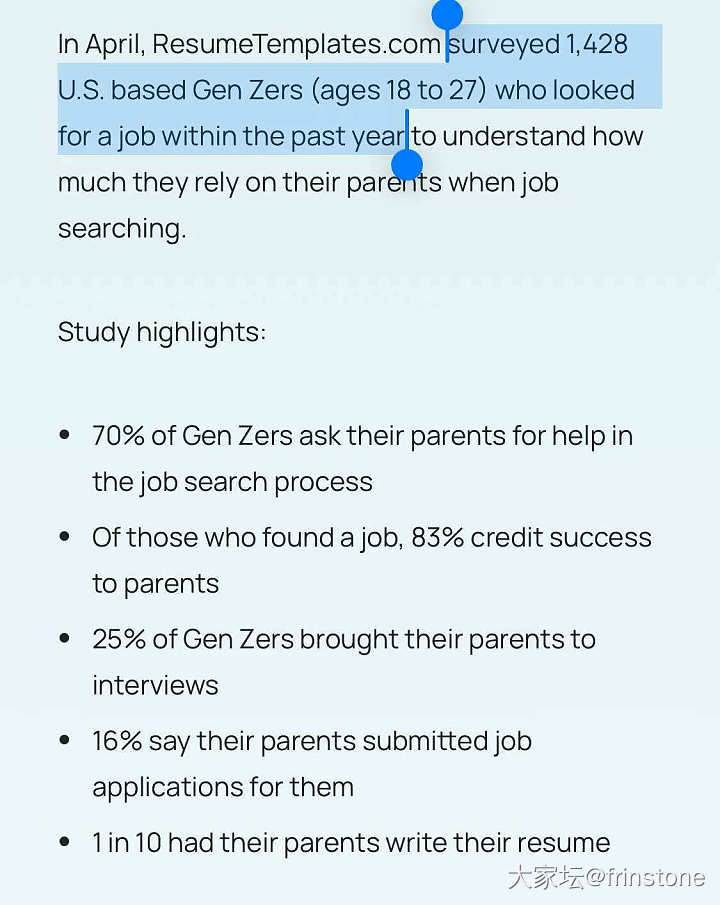720x905 pixels.
Task: Tap the highlighted text "U.S. based Gen Zers"
Action: (180, 91)
